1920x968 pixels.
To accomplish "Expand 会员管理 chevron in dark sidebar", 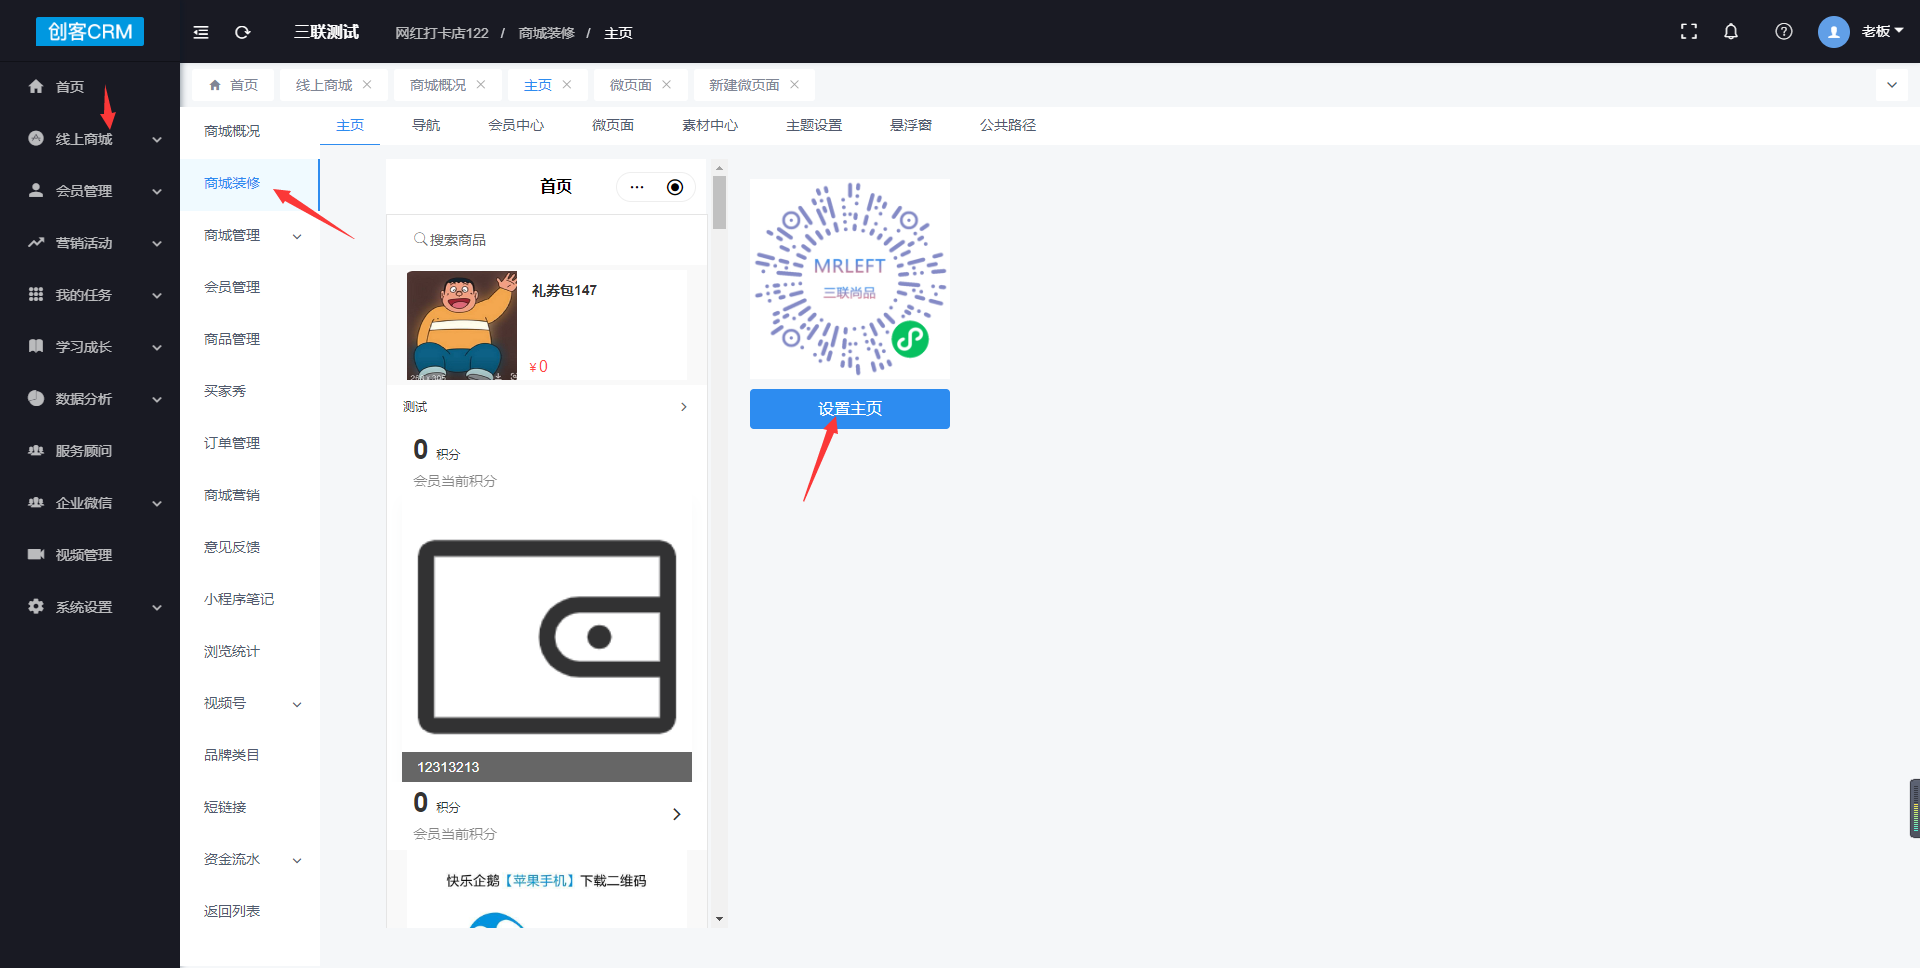I will pos(157,192).
